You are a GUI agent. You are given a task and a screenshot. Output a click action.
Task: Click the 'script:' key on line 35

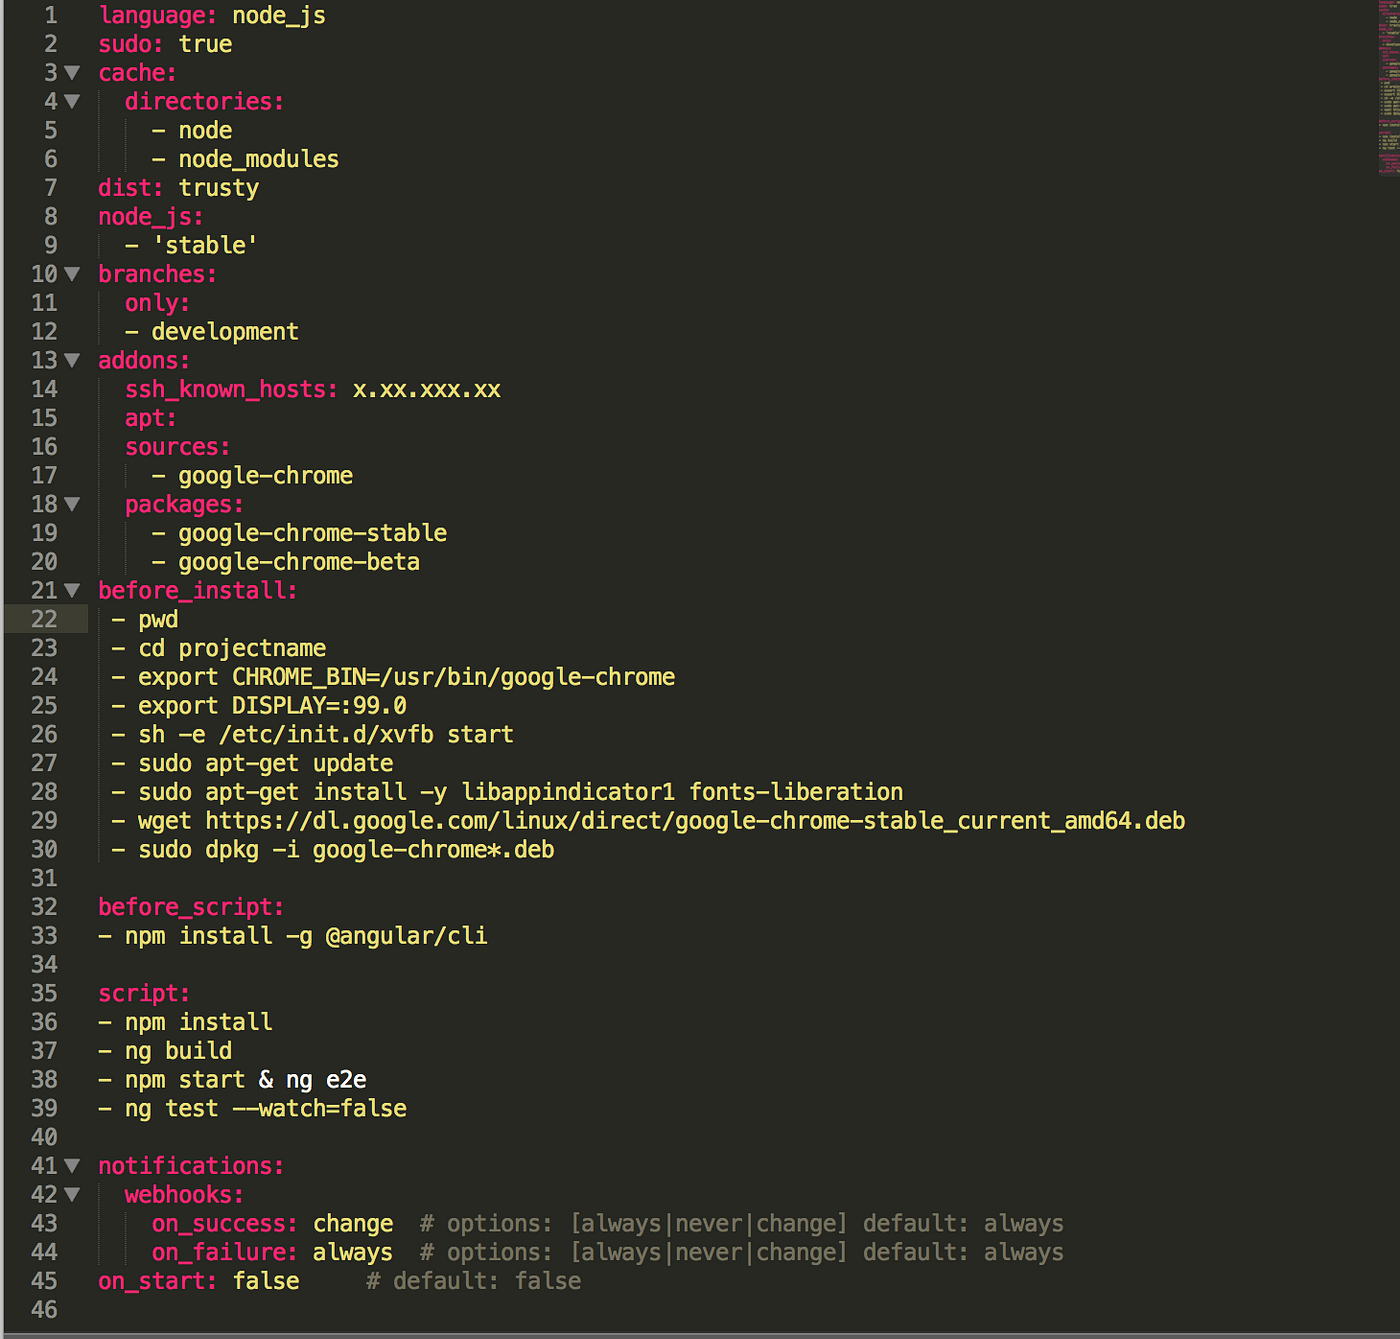click(x=144, y=994)
